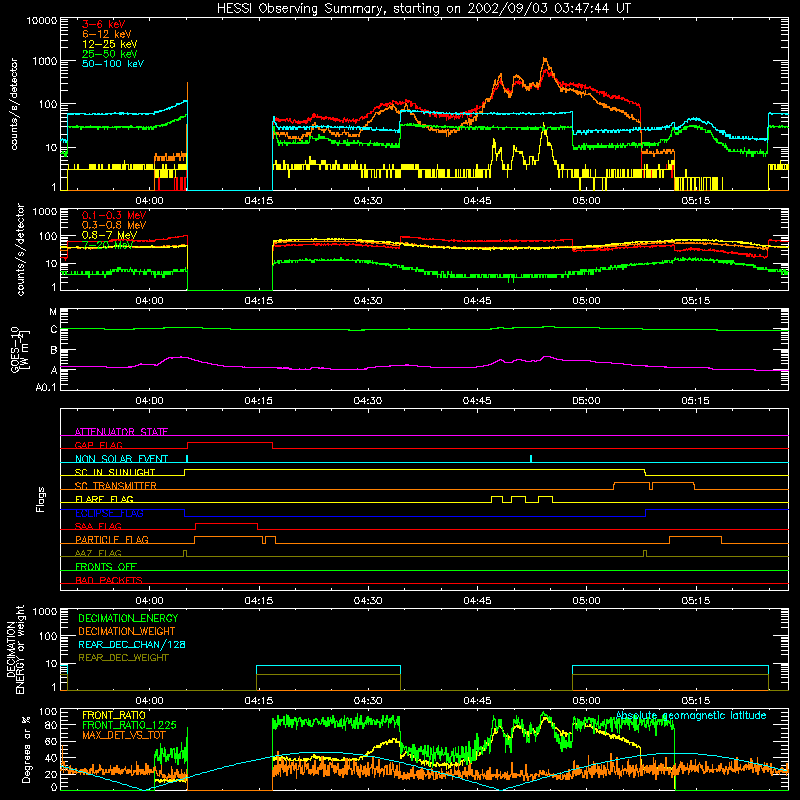This screenshot has height=800, width=800.
Task: Click the green "7-20 MeV" legend entry
Action: (x=108, y=245)
